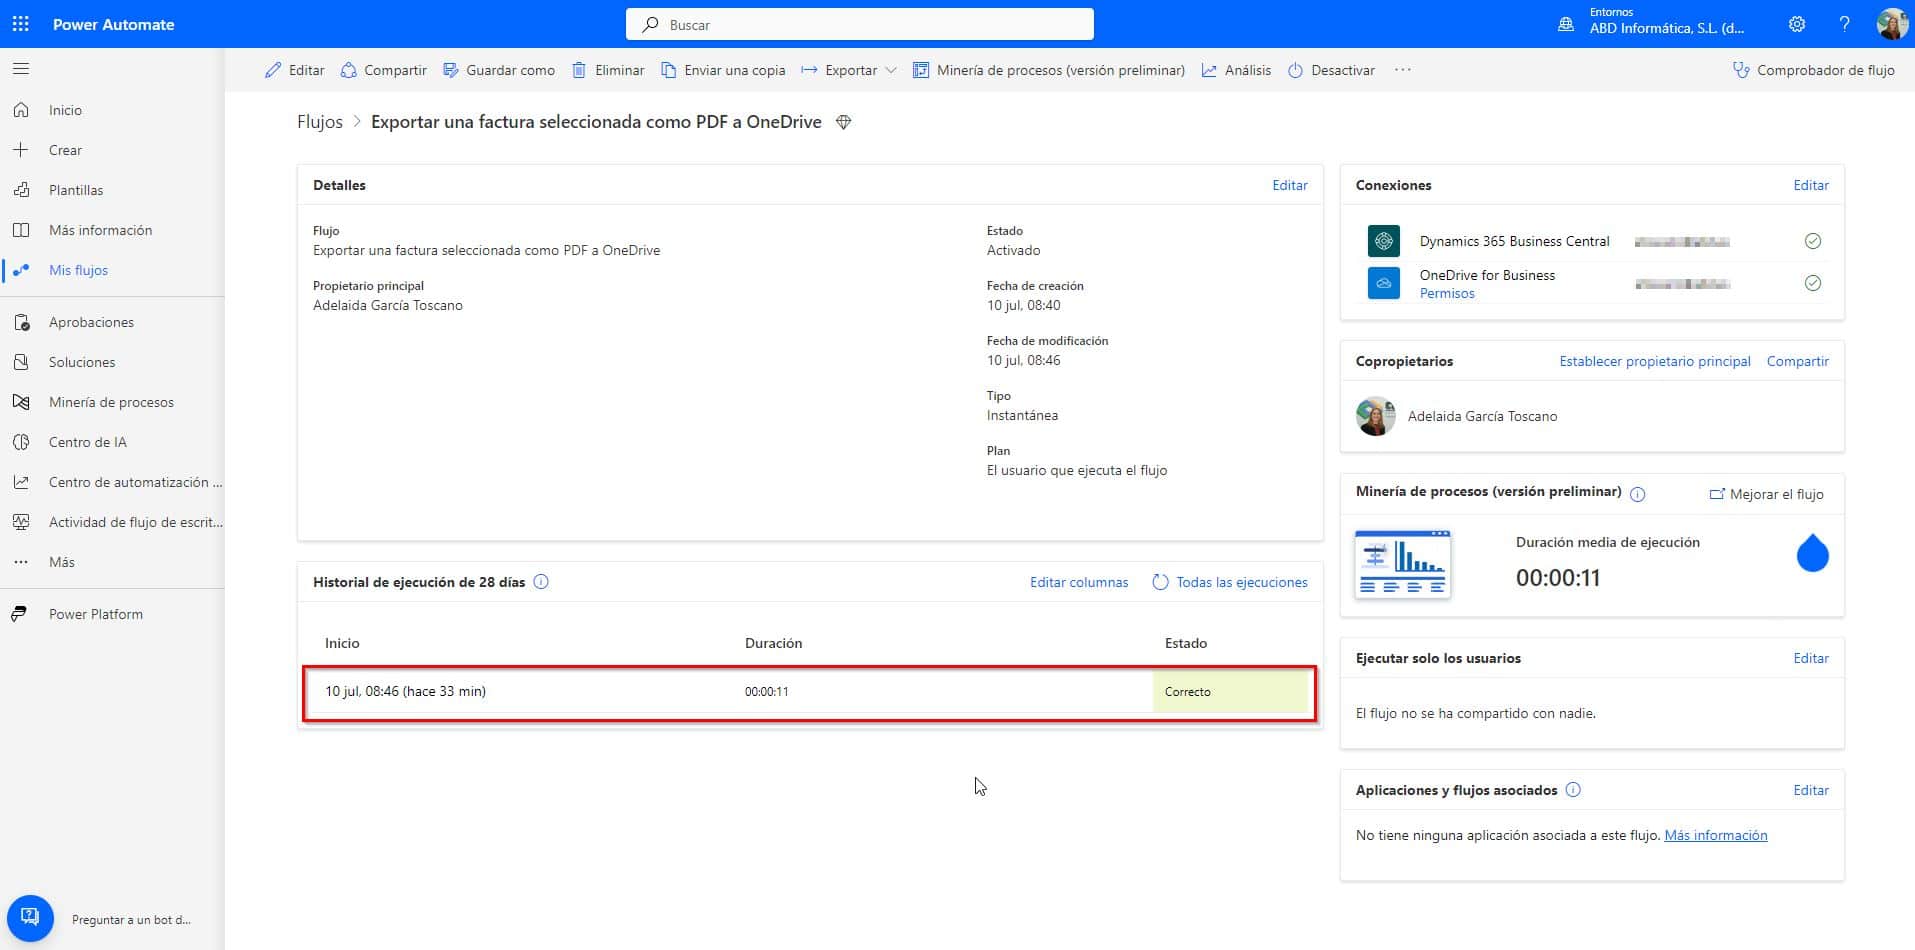
Task: Open the help question mark icon
Action: tap(1844, 24)
